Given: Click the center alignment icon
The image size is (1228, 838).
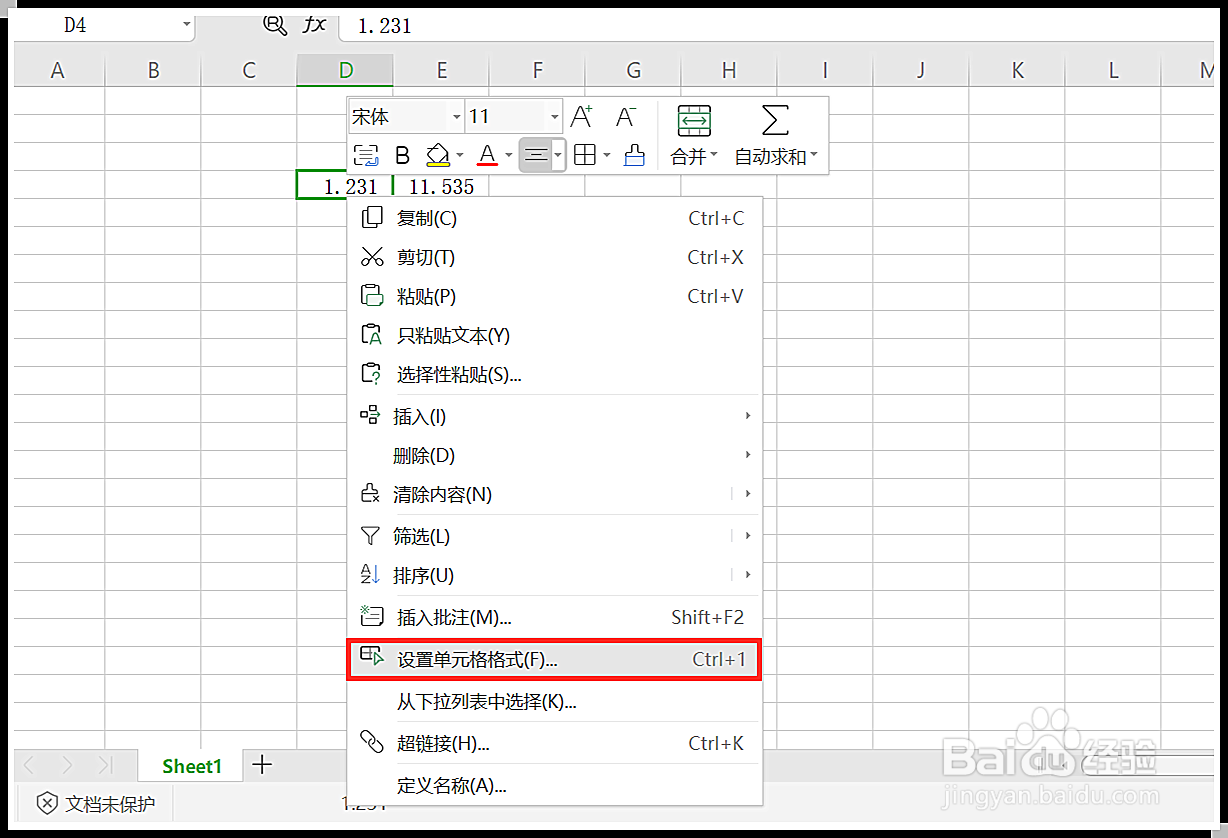Looking at the screenshot, I should click(x=536, y=155).
